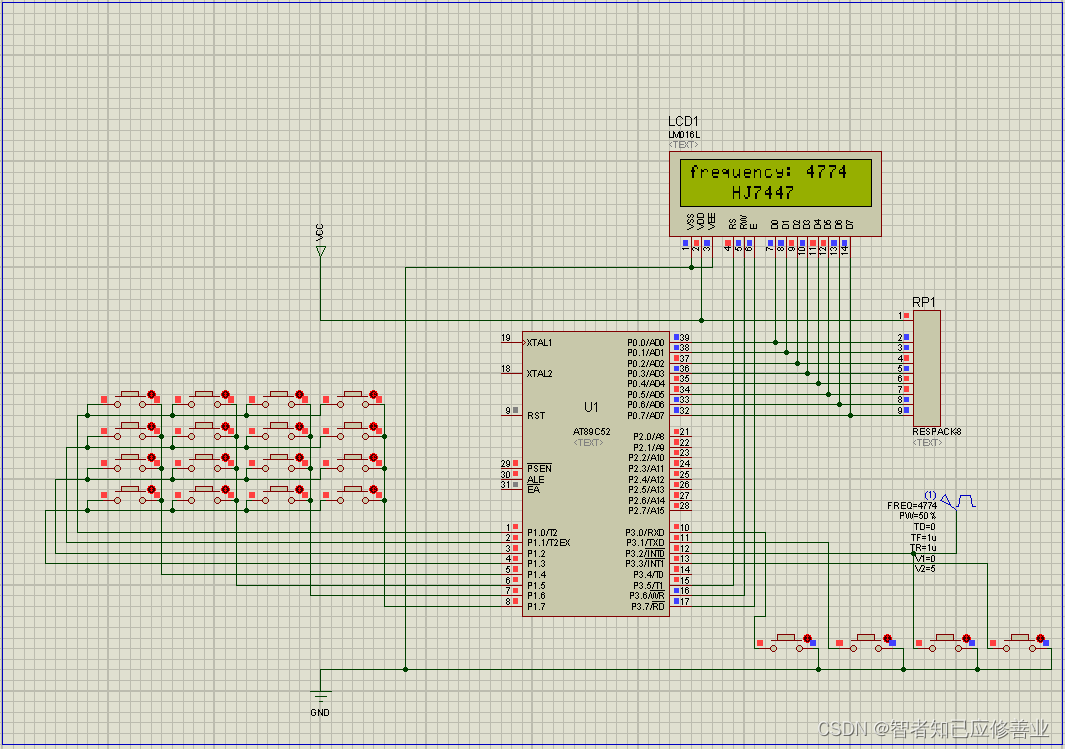Click the 'frequency: 4774' LCD line
The width and height of the screenshot is (1065, 749).
click(x=768, y=172)
